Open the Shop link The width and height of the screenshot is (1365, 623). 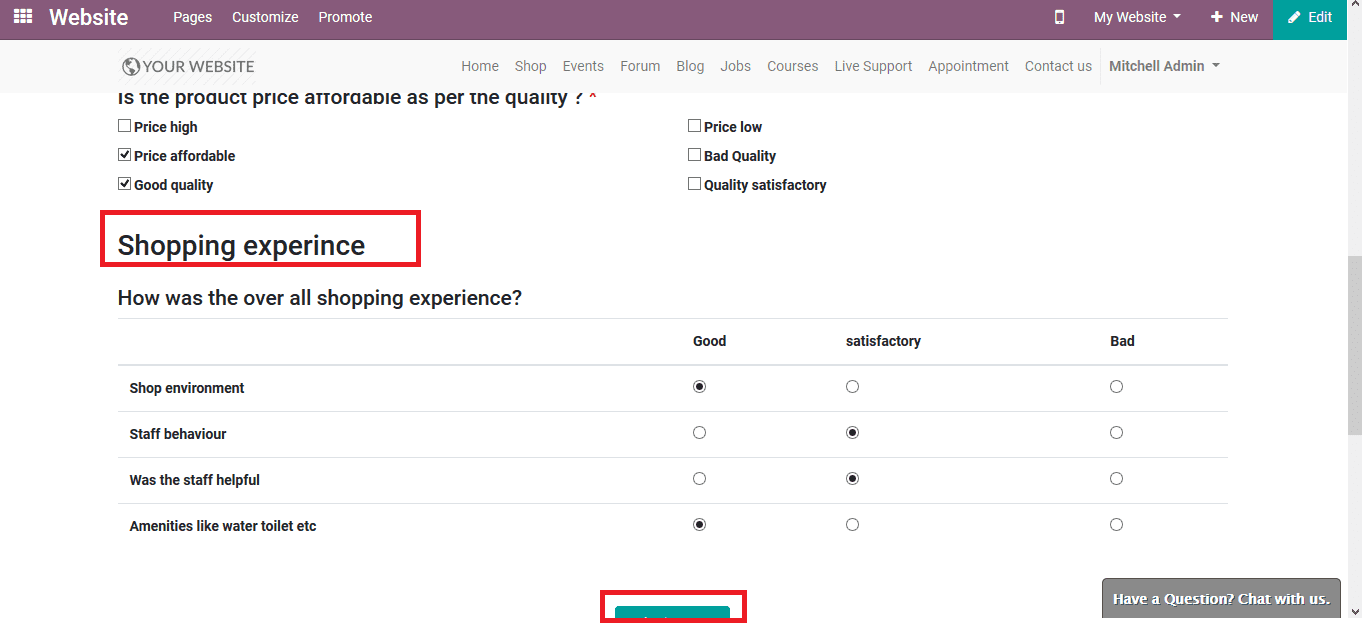[531, 66]
